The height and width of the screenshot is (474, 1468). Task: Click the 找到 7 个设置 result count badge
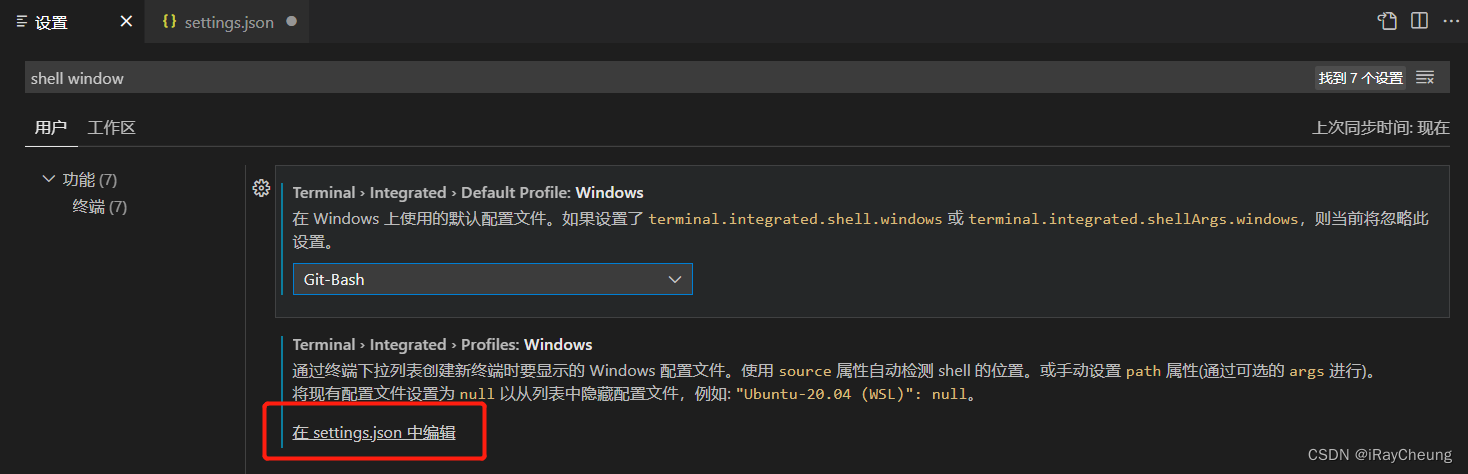pos(1360,78)
